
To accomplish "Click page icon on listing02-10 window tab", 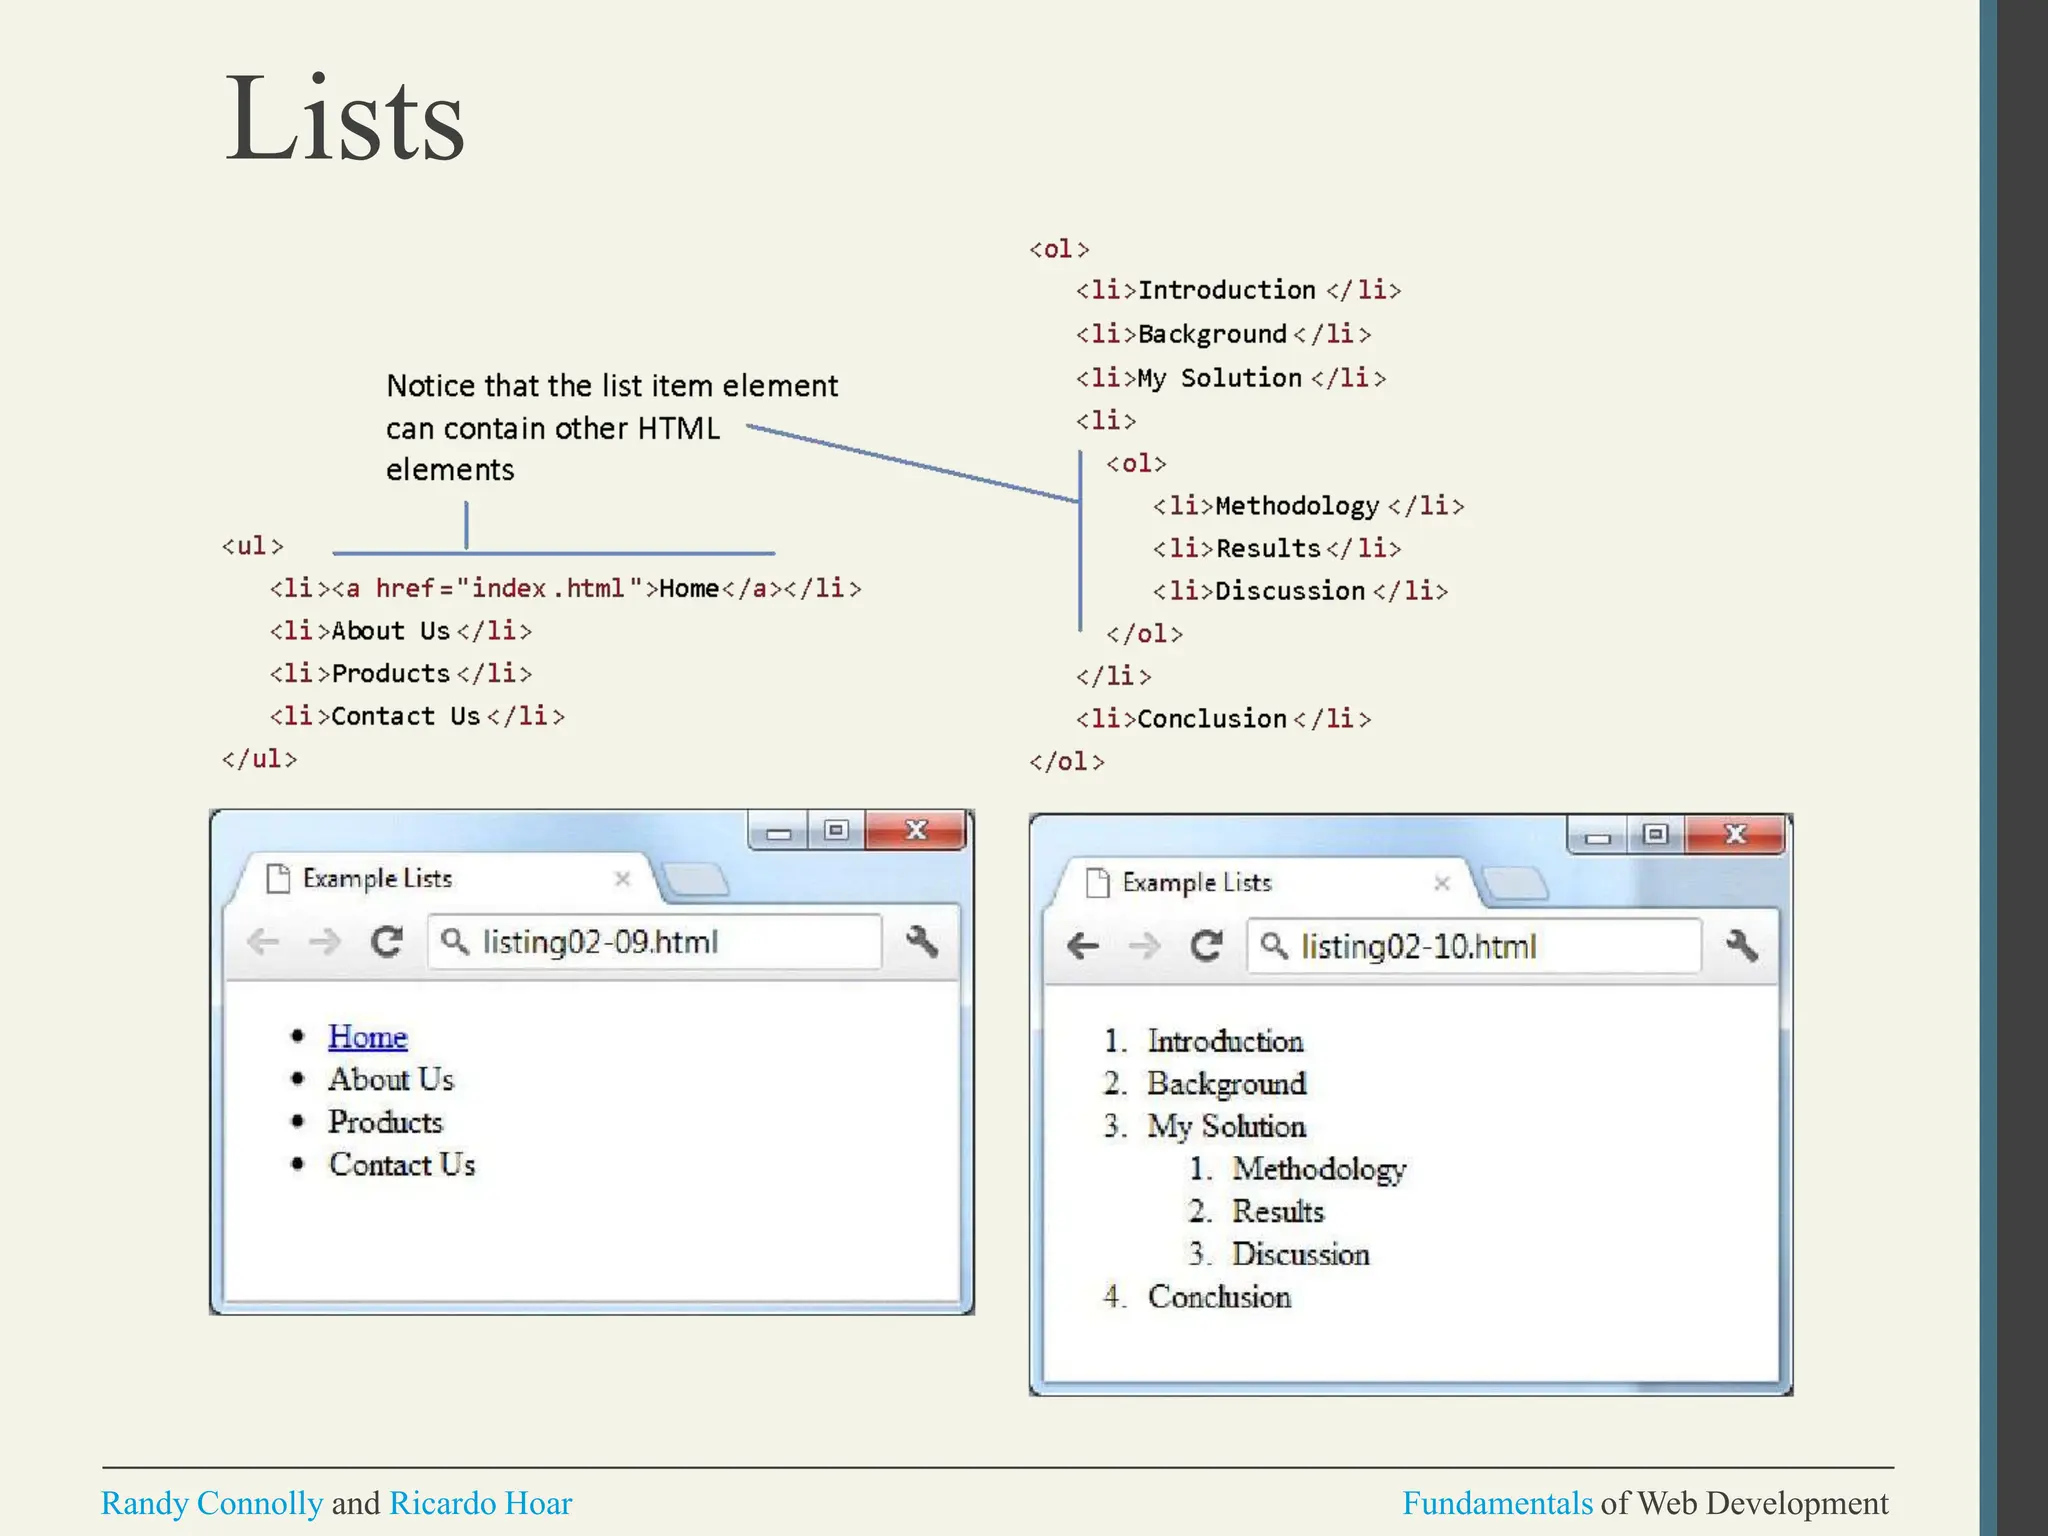I will pos(1098,883).
